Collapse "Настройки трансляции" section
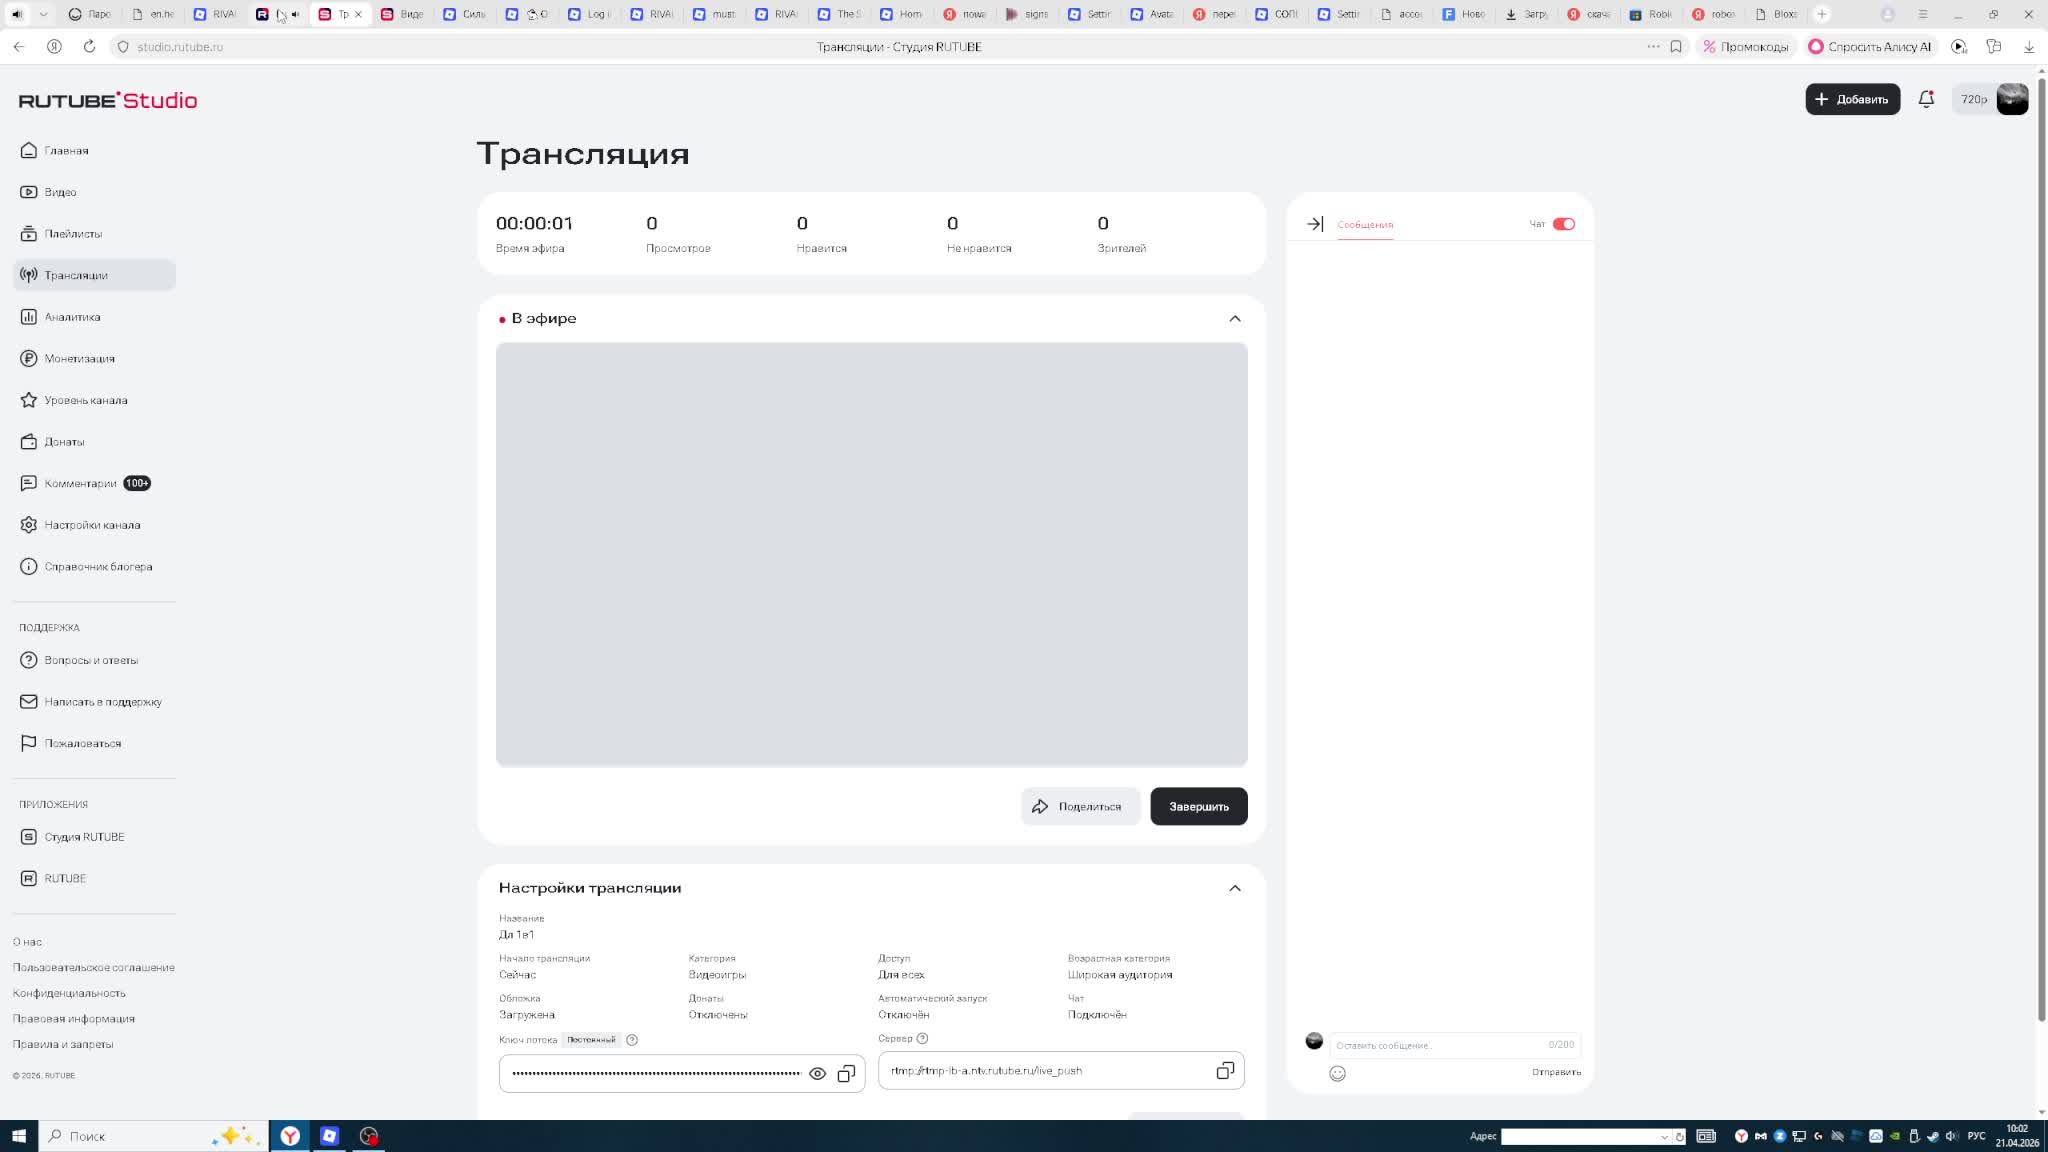2048x1152 pixels. [x=1234, y=888]
